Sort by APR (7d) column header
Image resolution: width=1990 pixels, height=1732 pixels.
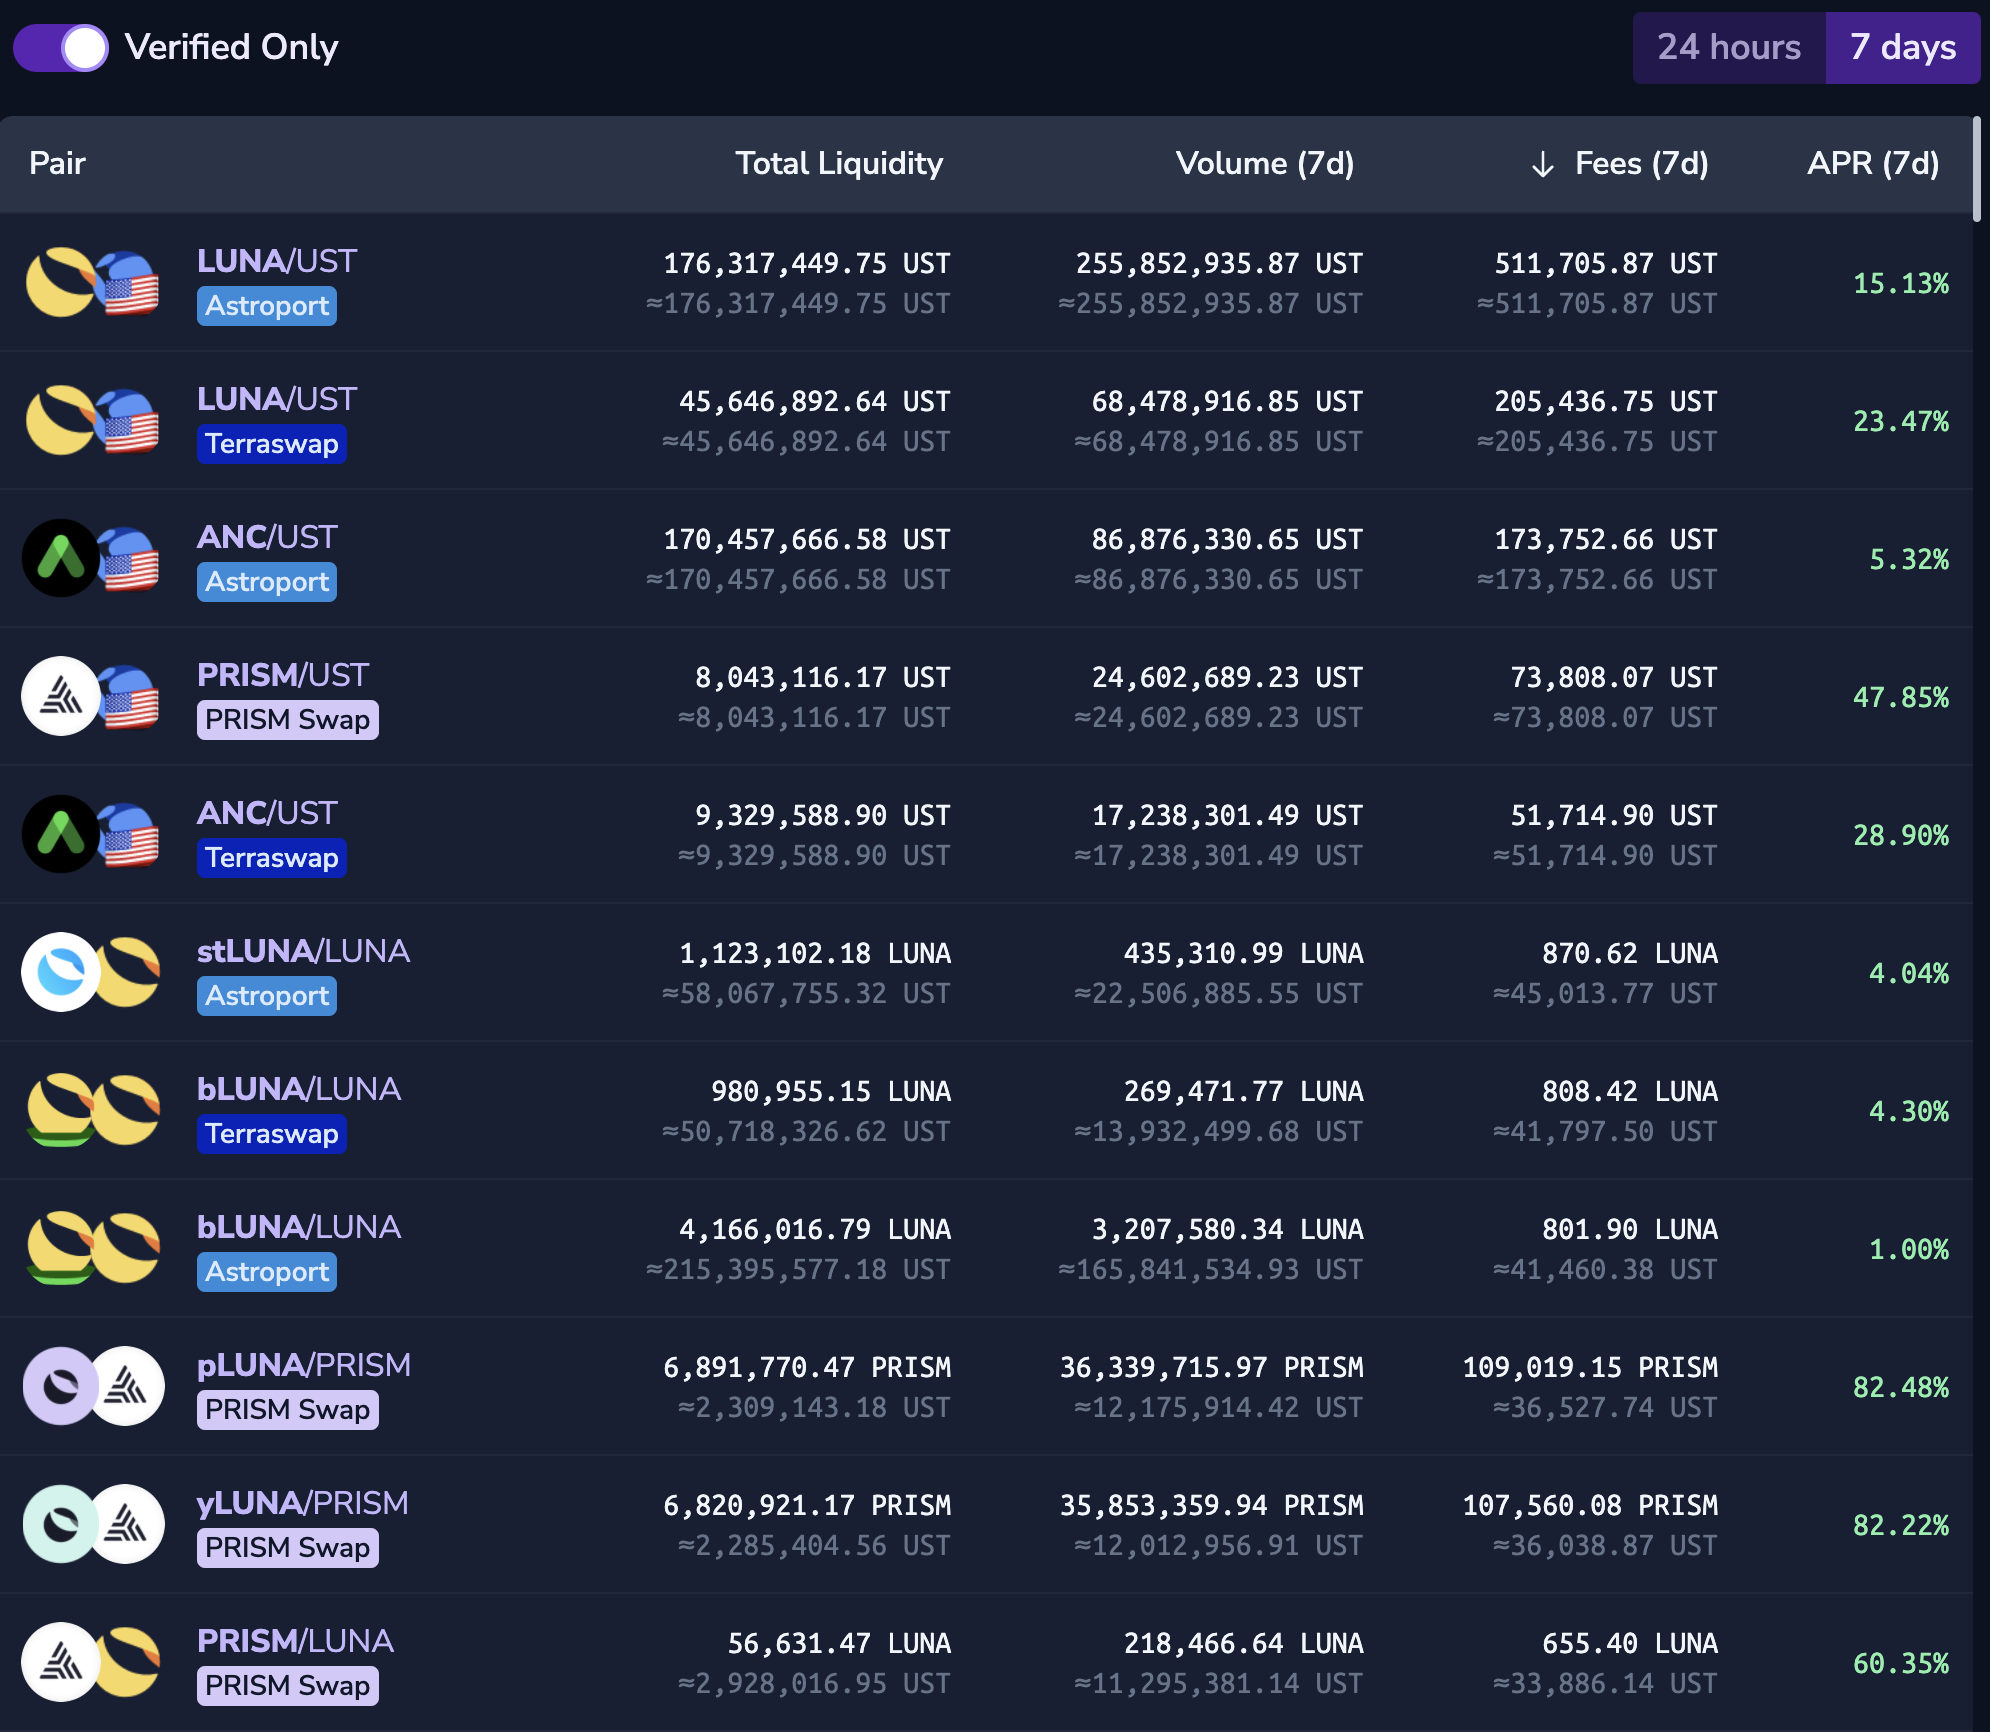pyautogui.click(x=1872, y=164)
